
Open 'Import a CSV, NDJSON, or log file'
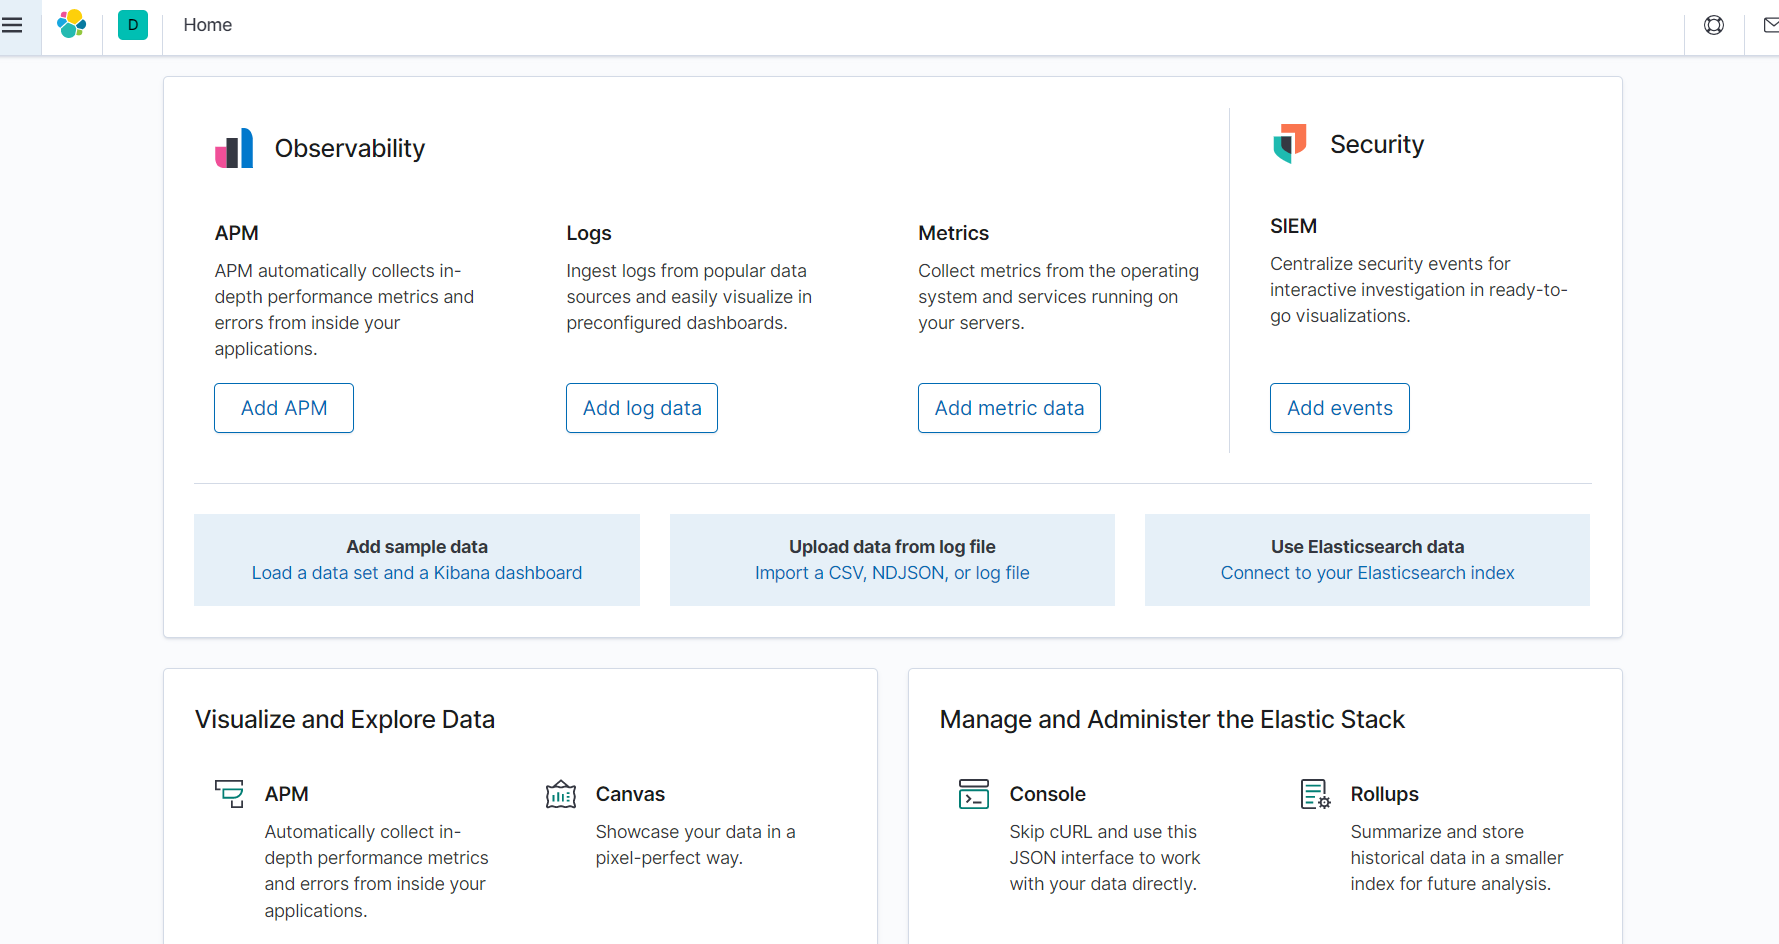[892, 573]
